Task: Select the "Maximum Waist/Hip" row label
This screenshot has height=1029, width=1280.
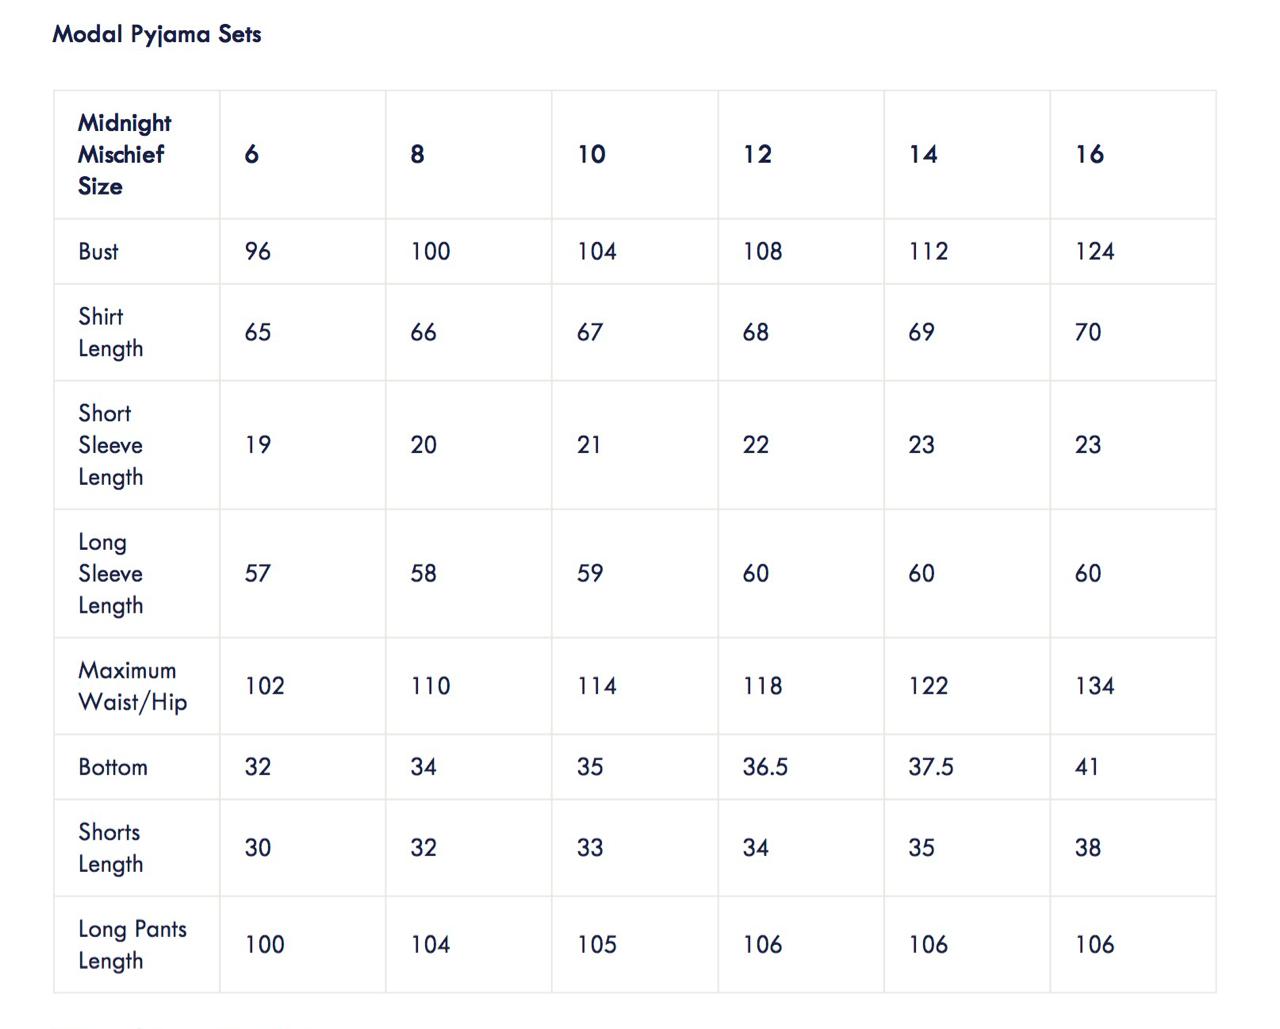Action: pos(132,686)
